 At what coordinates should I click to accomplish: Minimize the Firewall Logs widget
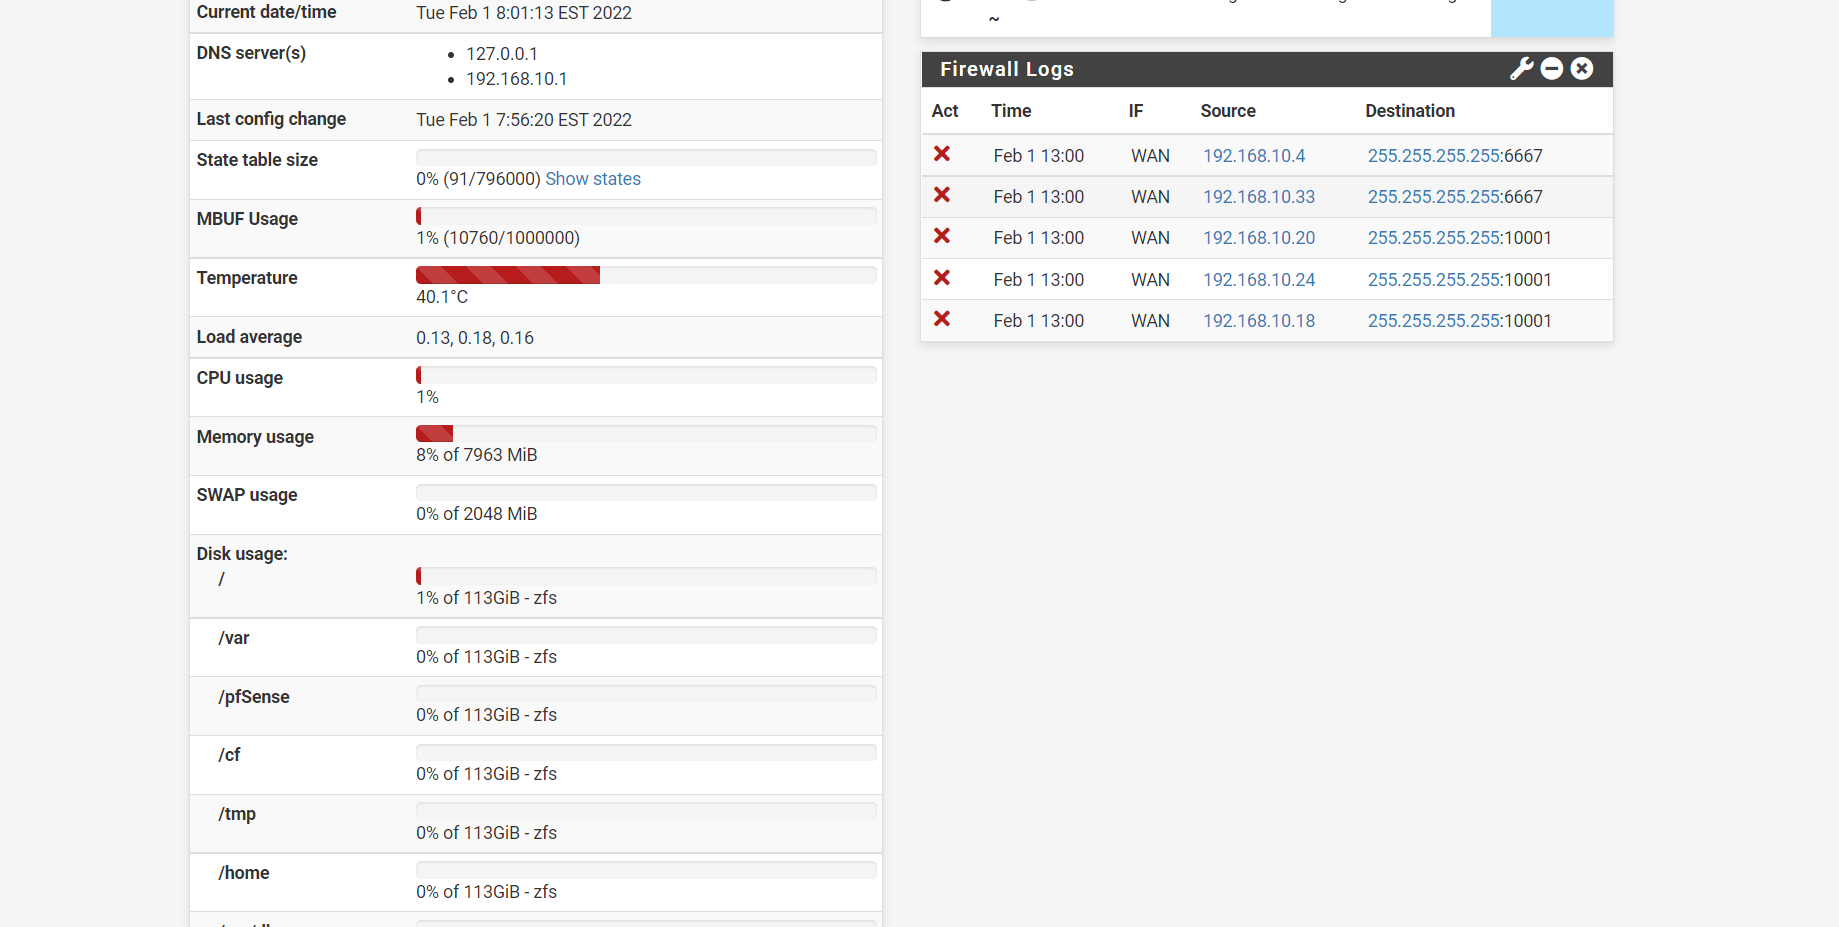tap(1552, 69)
